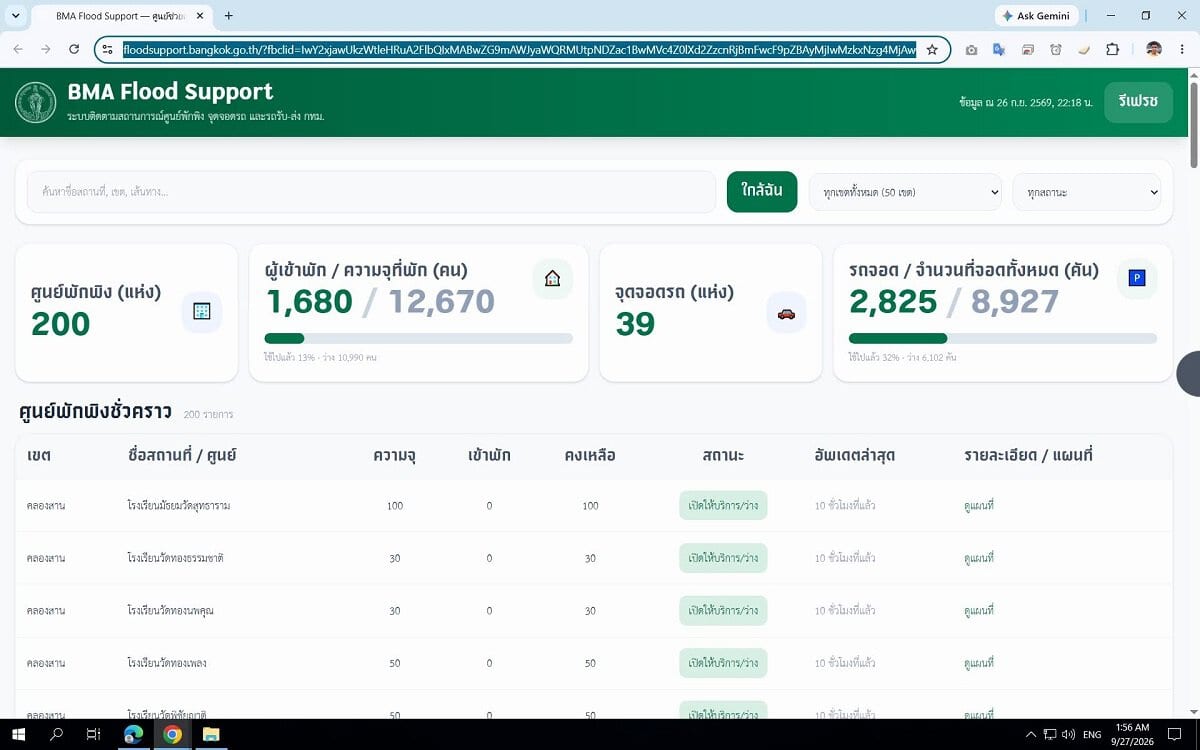Click the green รีเฟรช refresh button
The image size is (1200, 750).
point(1138,102)
